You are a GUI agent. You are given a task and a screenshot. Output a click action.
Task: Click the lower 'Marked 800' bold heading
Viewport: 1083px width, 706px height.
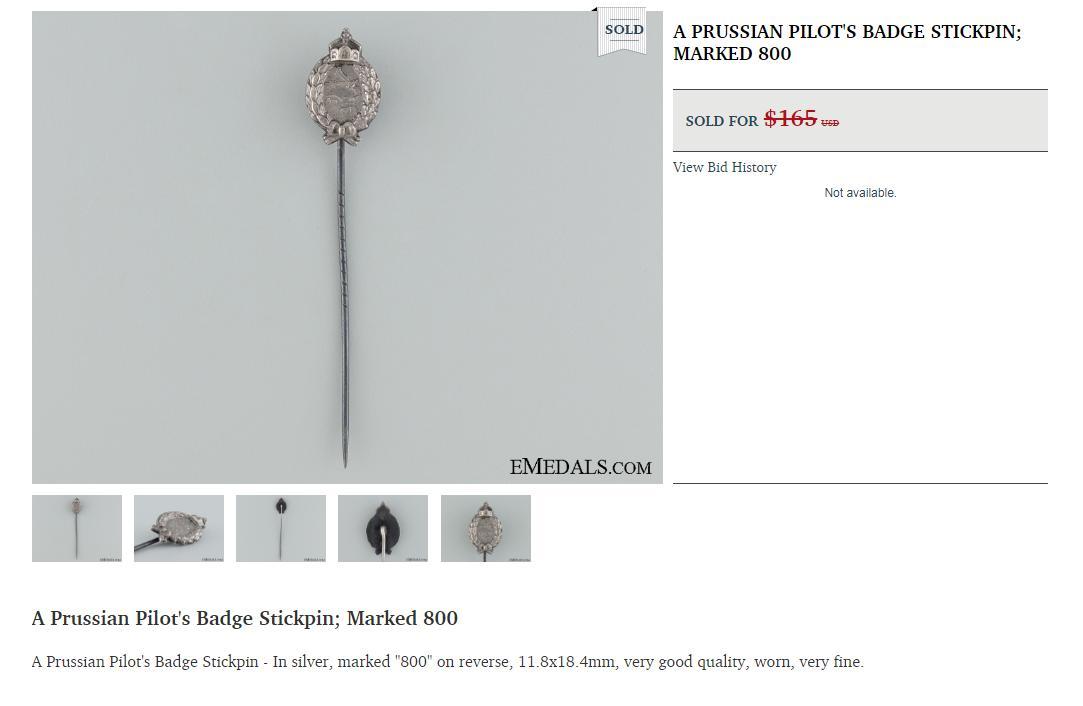(x=245, y=618)
